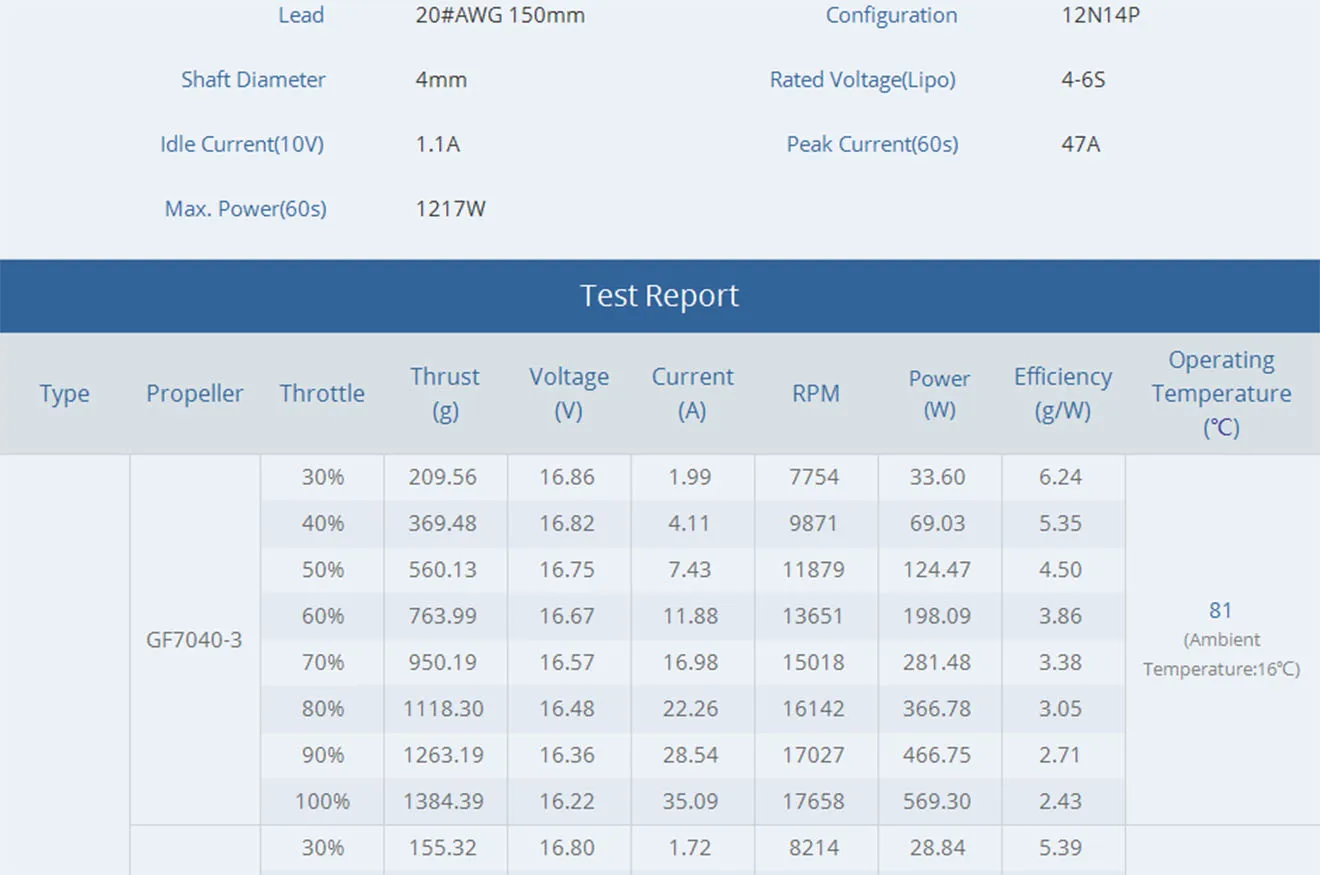Select the GF7040-3 propeller cell
The width and height of the screenshot is (1320, 875).
(194, 640)
